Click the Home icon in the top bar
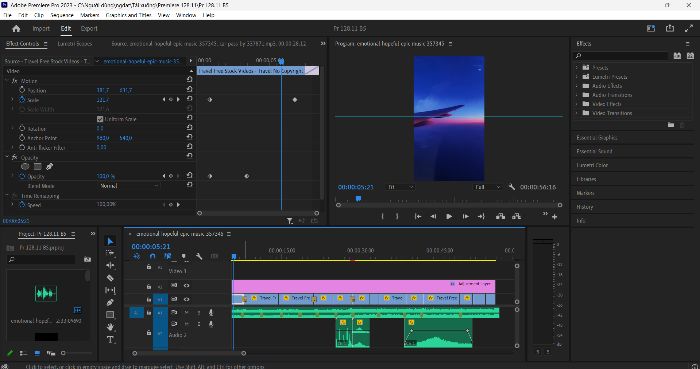The height and width of the screenshot is (369, 700). 17,29
